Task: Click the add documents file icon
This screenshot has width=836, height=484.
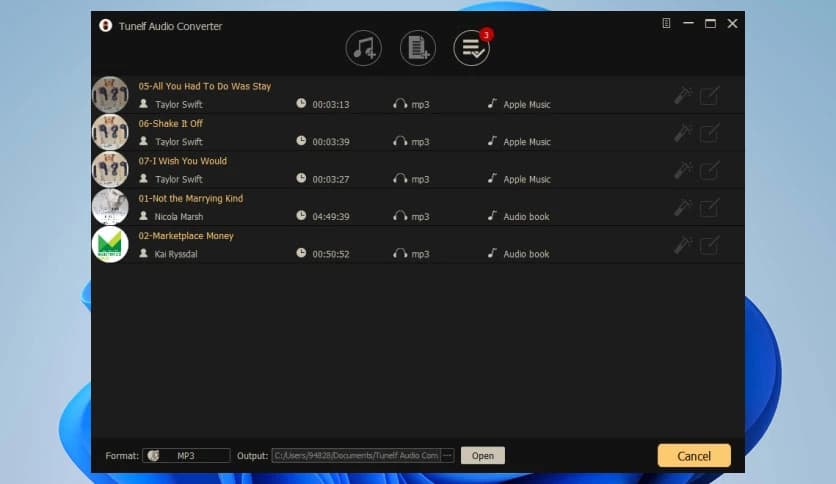Action: (x=417, y=48)
